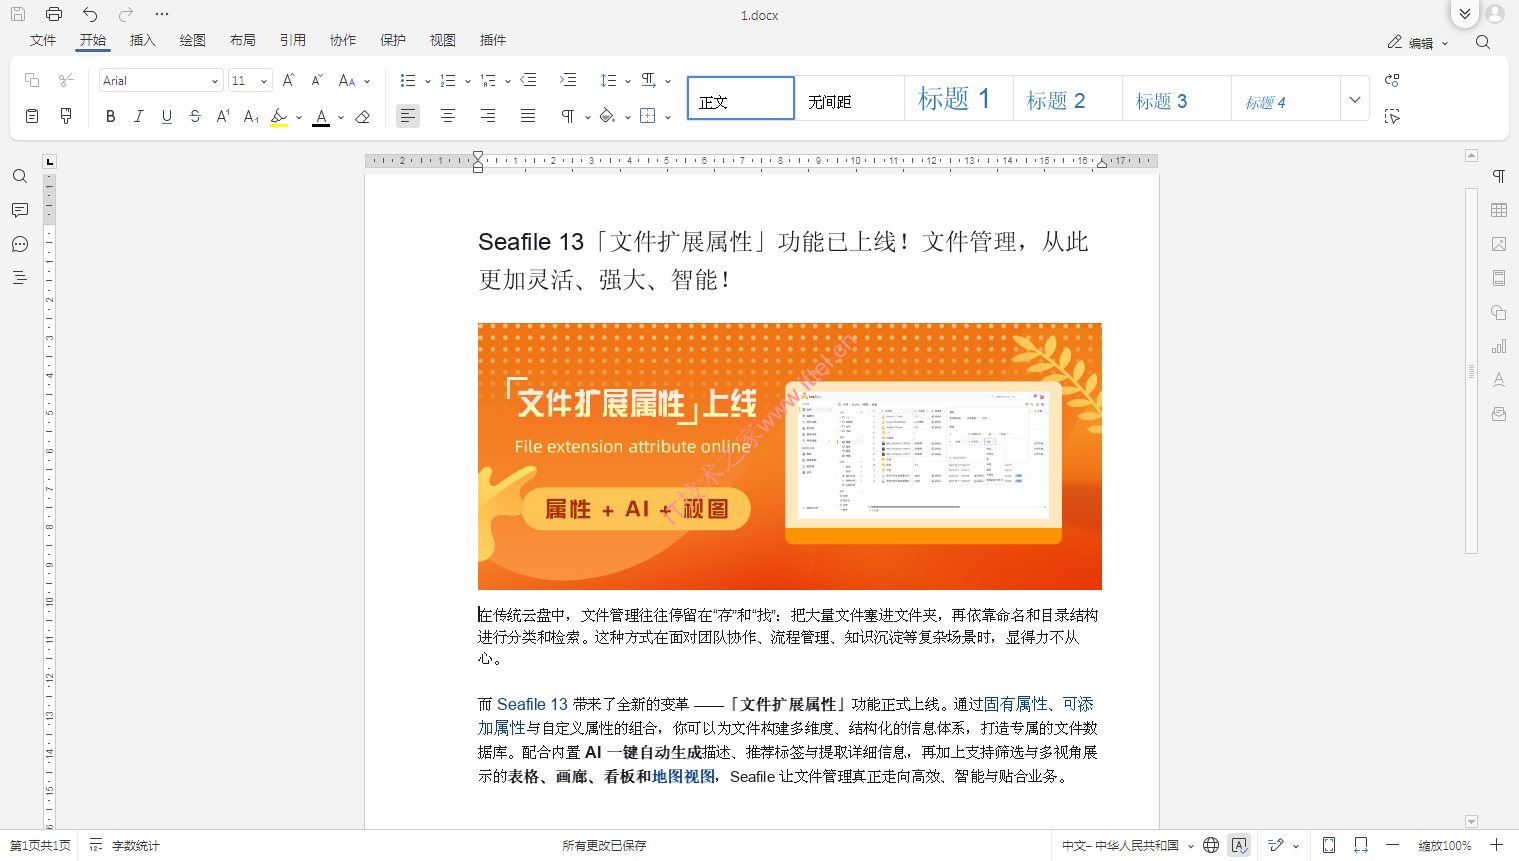This screenshot has width=1519, height=861.
Task: Click the font color red A swatch
Action: pyautogui.click(x=321, y=117)
